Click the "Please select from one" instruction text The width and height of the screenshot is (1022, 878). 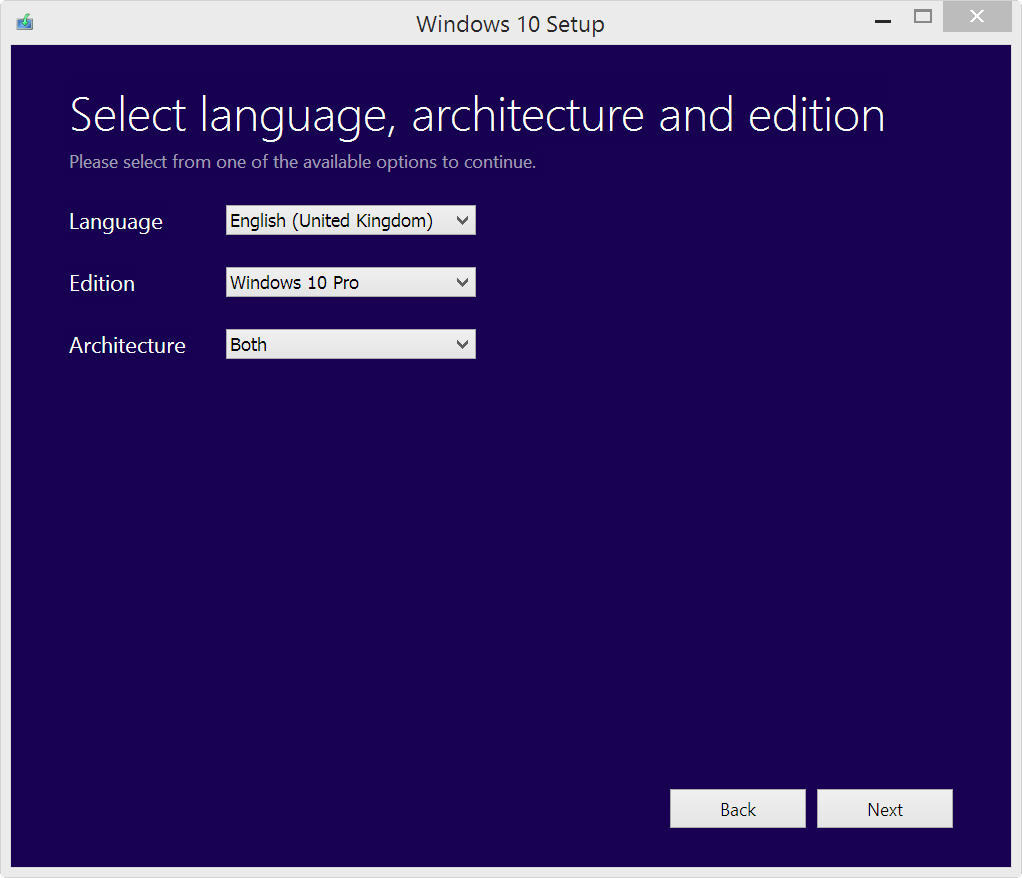(302, 162)
